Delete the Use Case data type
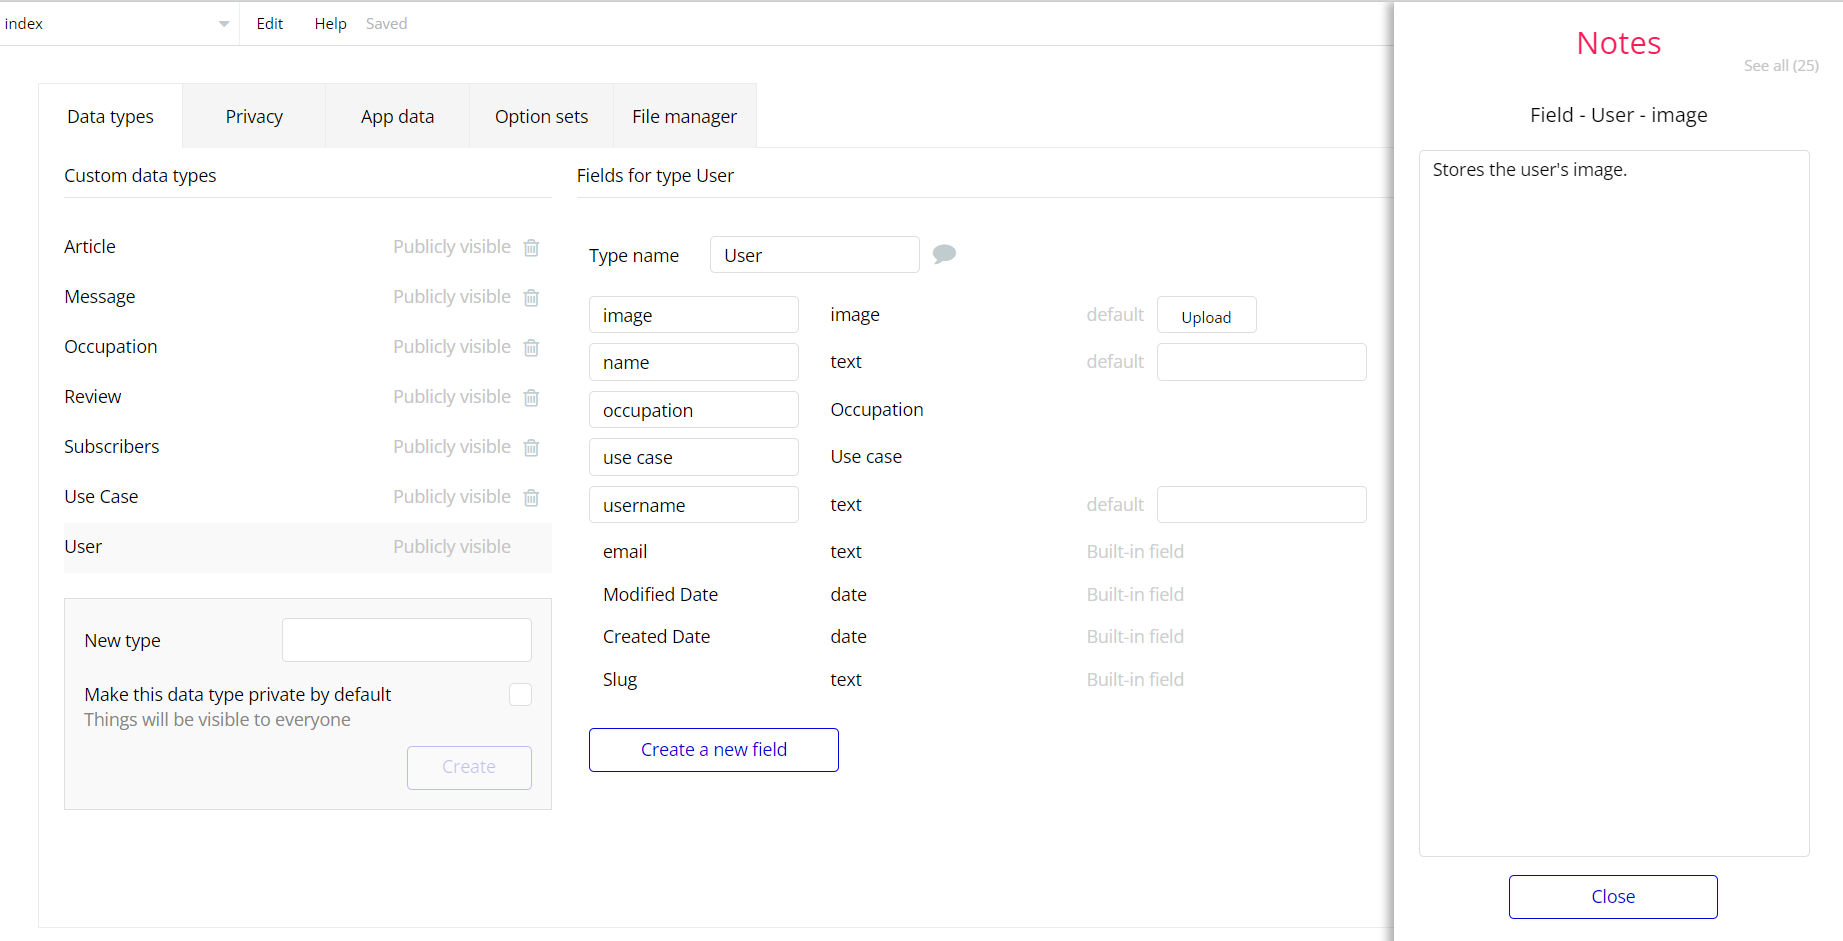The image size is (1843, 941). [532, 497]
